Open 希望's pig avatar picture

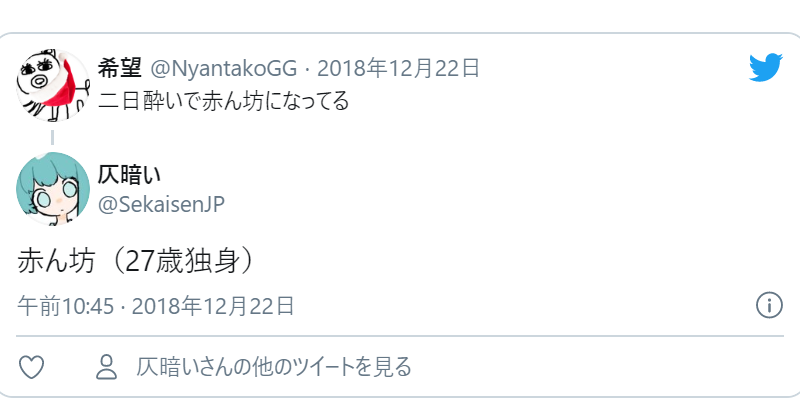tap(53, 85)
